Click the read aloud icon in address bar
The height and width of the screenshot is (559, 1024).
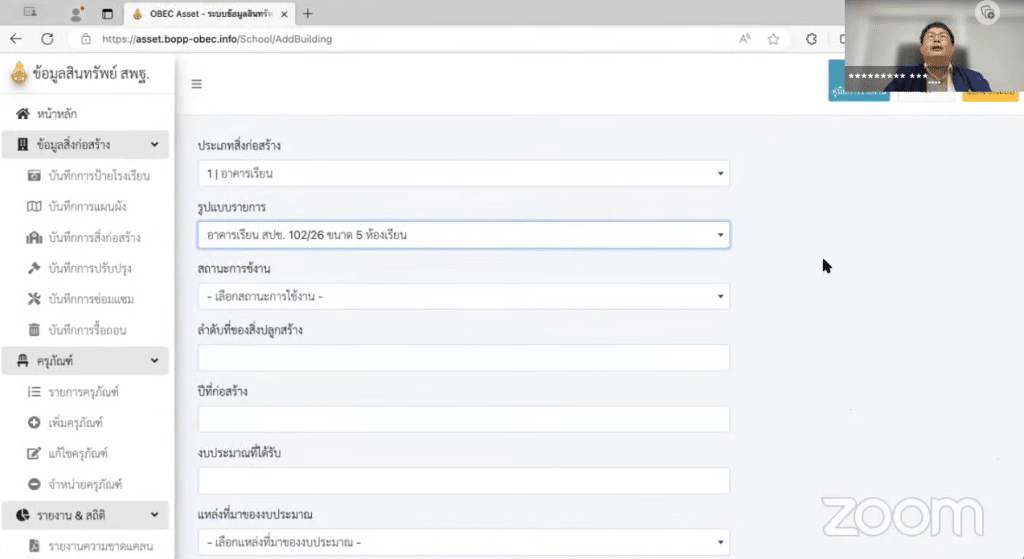[744, 39]
